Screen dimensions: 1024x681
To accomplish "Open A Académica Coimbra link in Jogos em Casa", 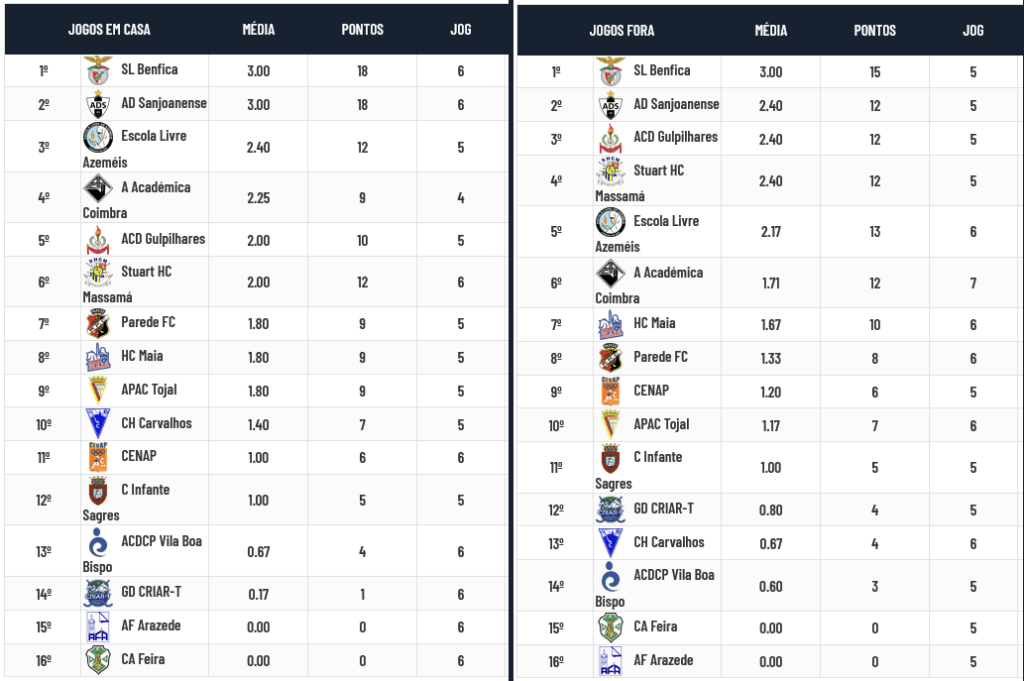I will point(155,187).
